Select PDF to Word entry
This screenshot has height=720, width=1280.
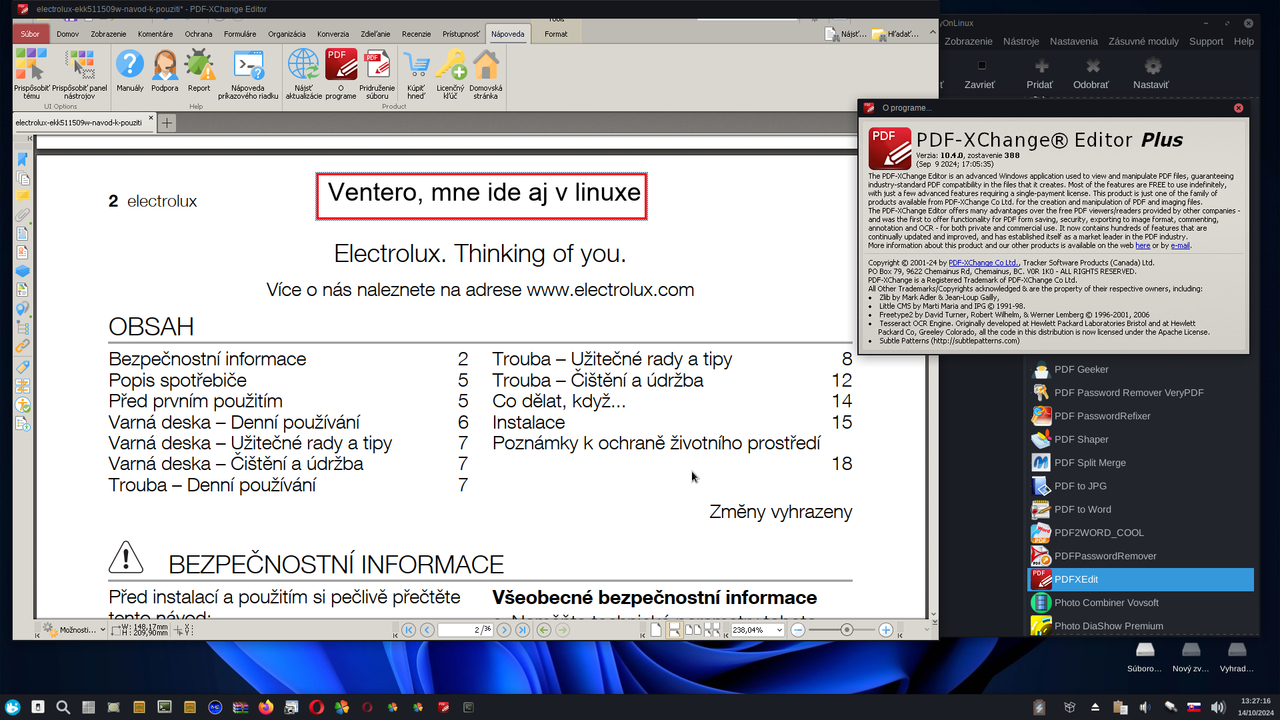1140,509
